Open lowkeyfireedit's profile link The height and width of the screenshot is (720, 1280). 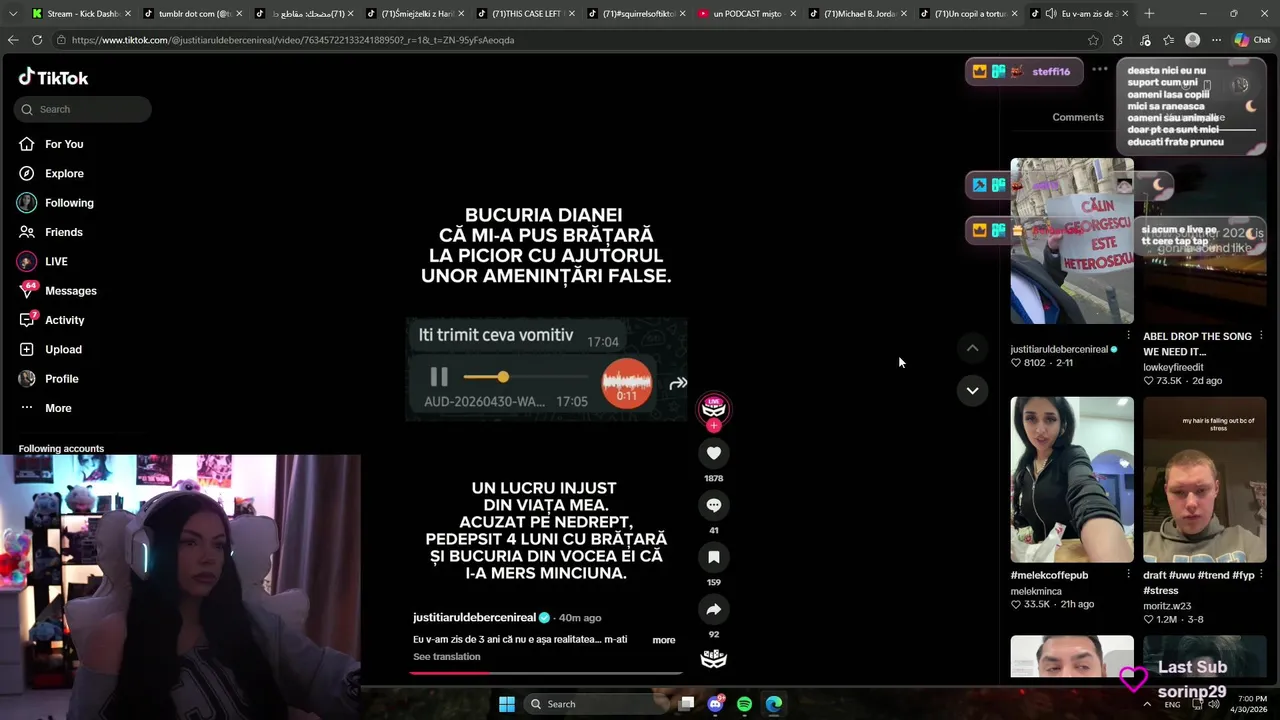pyautogui.click(x=1174, y=367)
